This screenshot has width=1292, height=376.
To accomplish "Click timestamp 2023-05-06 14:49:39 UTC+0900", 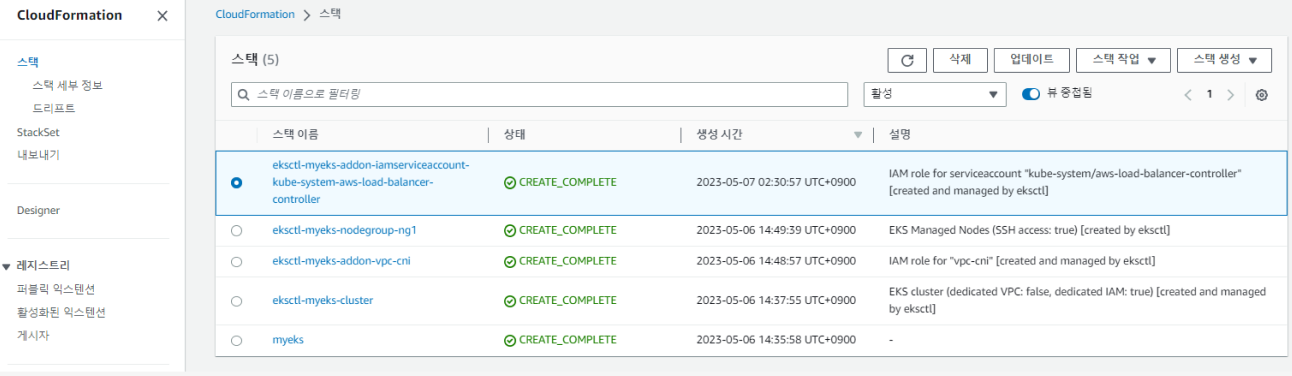I will (x=776, y=230).
